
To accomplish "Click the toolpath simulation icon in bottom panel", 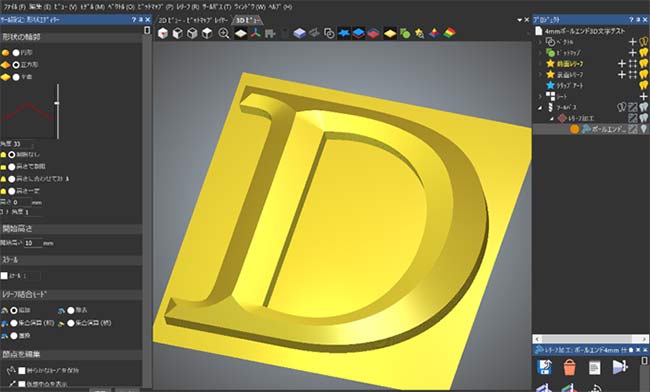I will coord(620,367).
